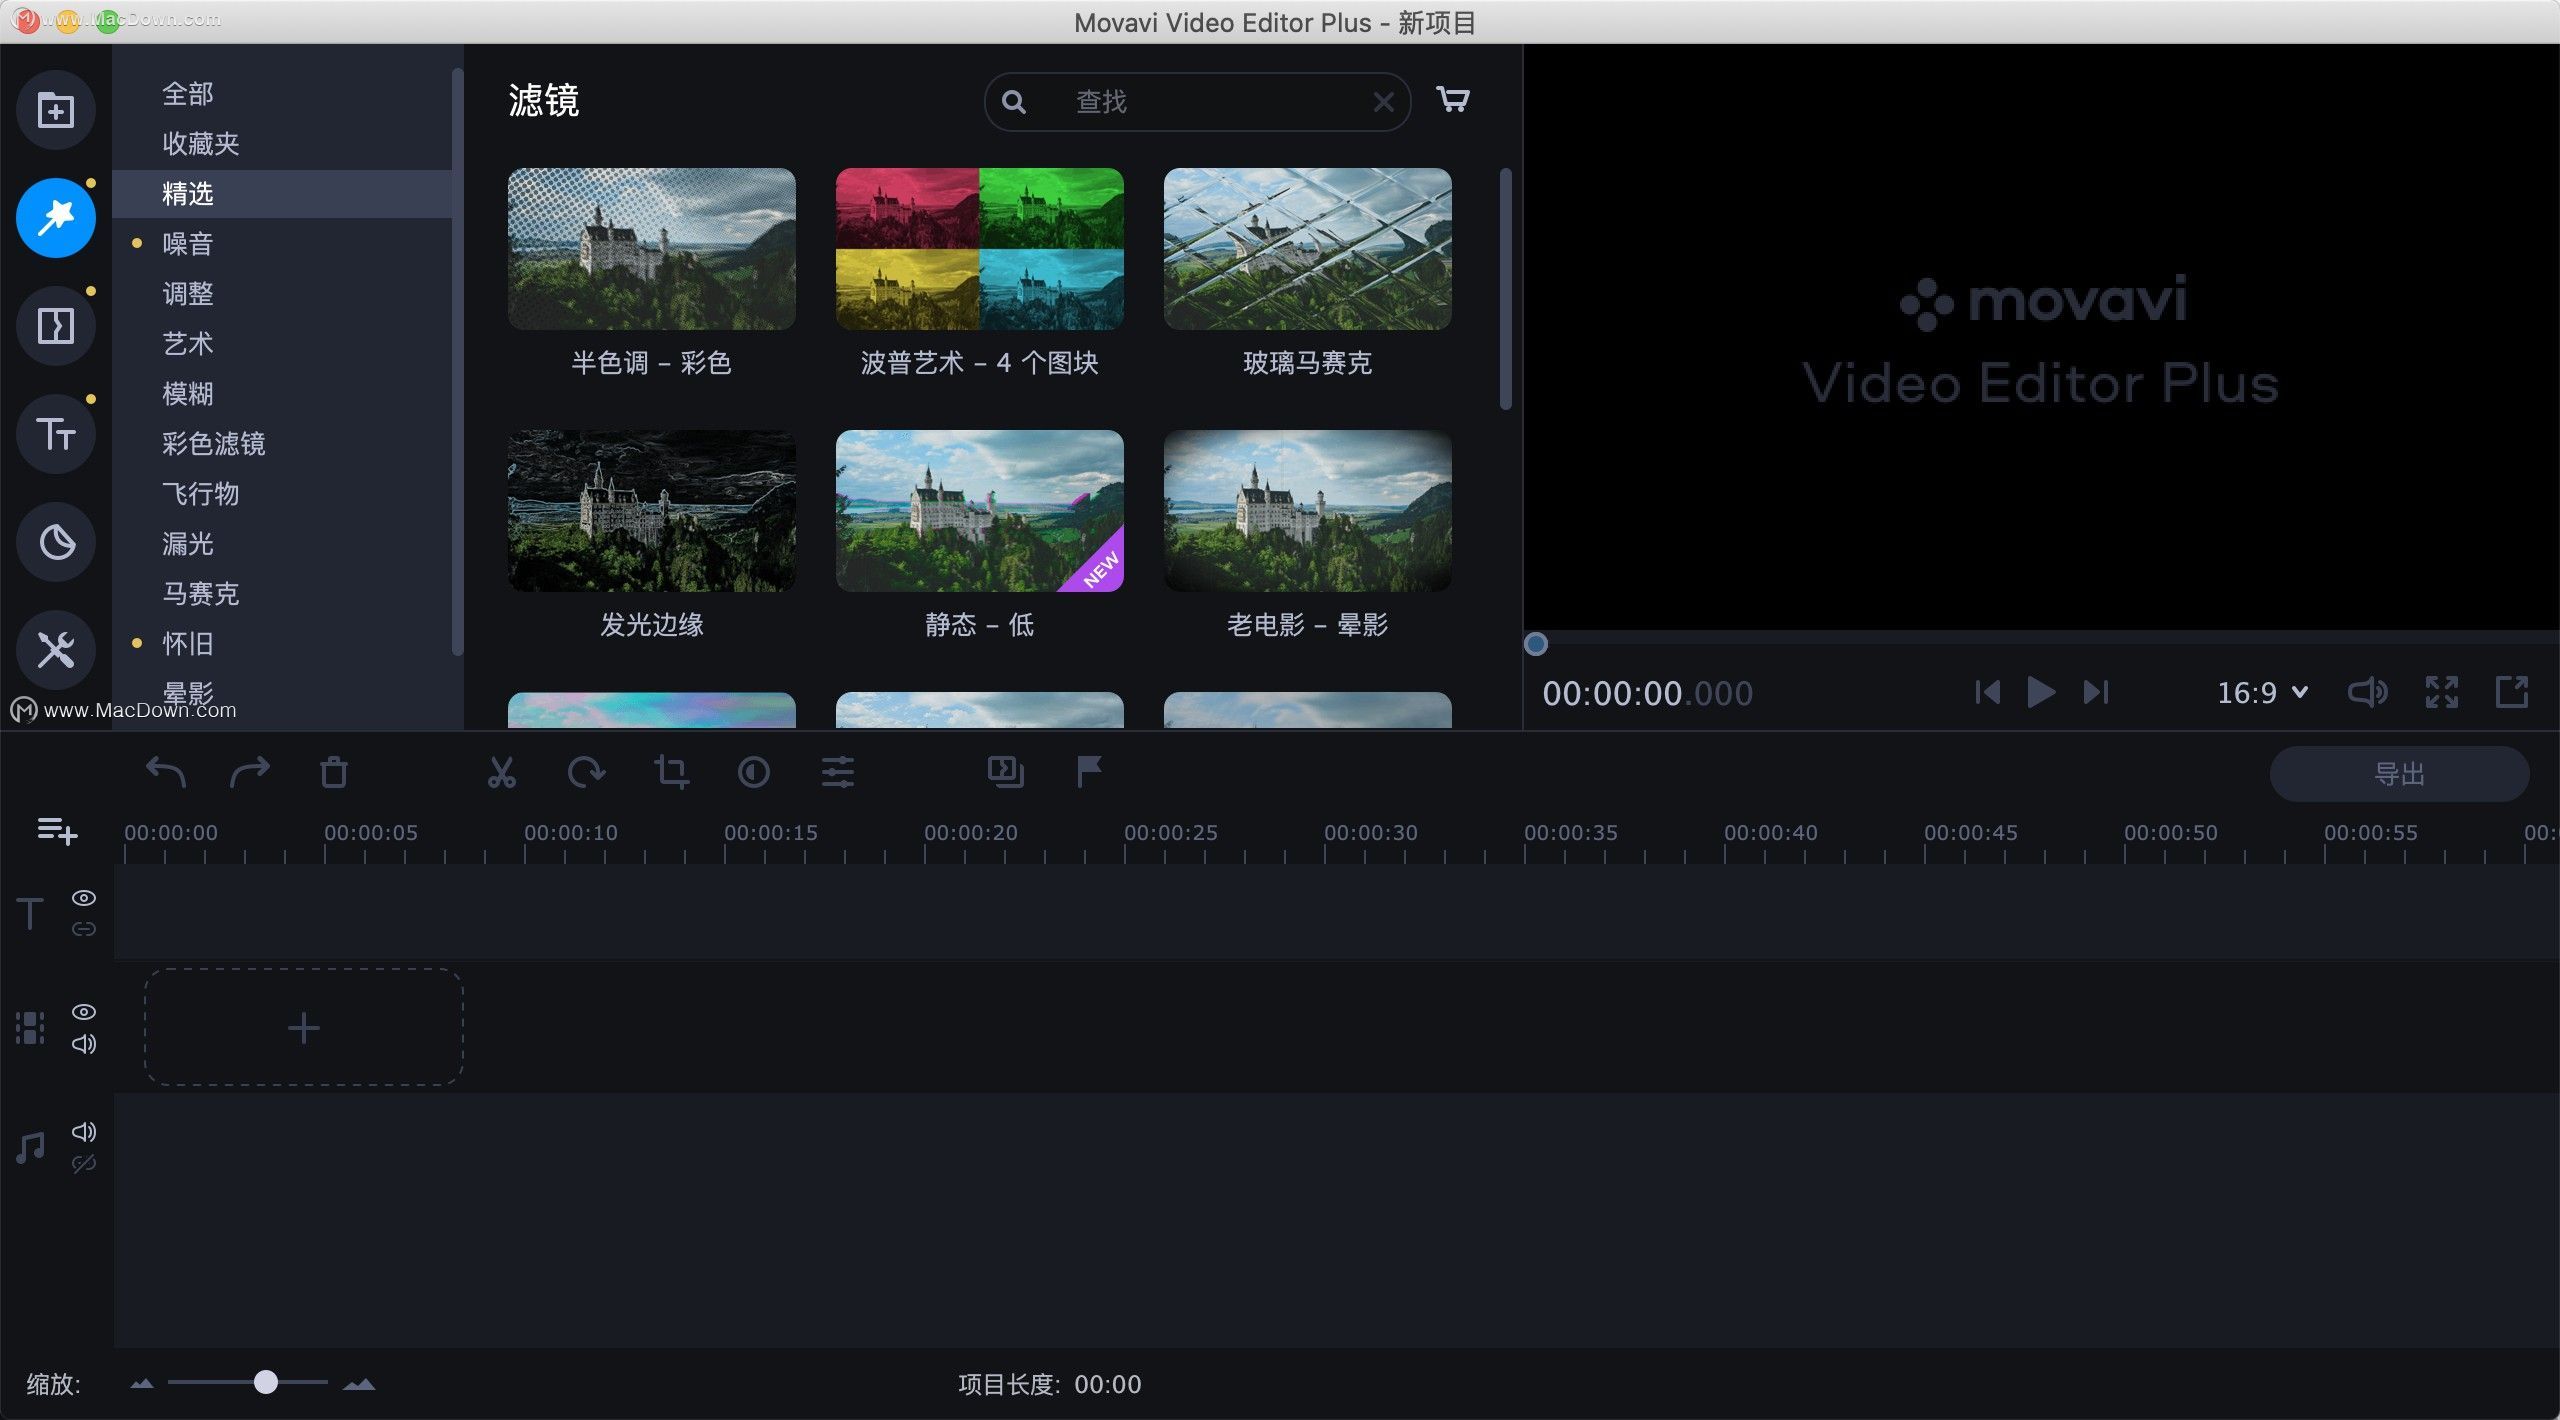Click the Redo arrow in toolbar
This screenshot has width=2560, height=1420.
pos(250,772)
